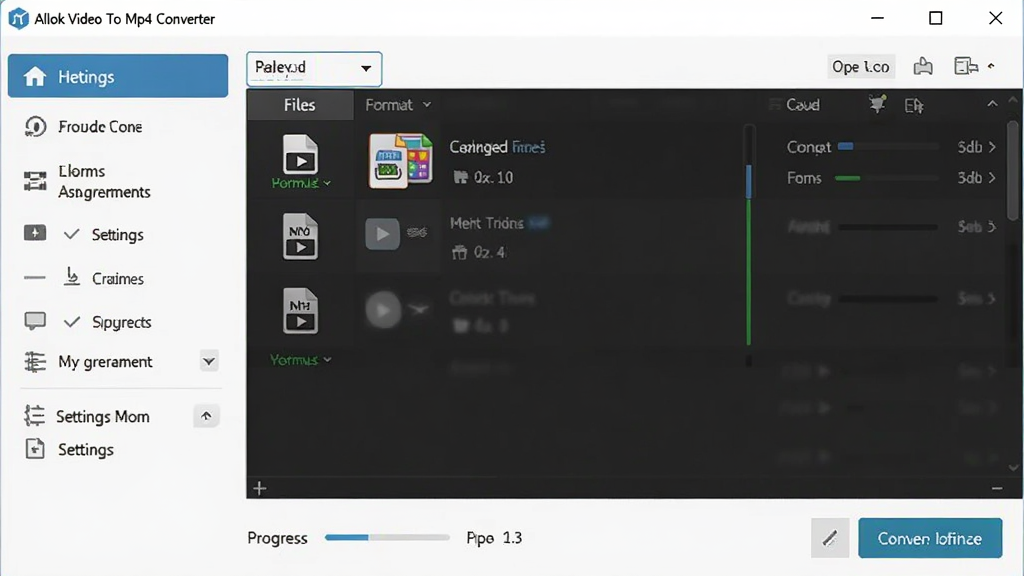Open the device layout icon in toolbar
Screen dimensions: 1024x576
point(966,66)
